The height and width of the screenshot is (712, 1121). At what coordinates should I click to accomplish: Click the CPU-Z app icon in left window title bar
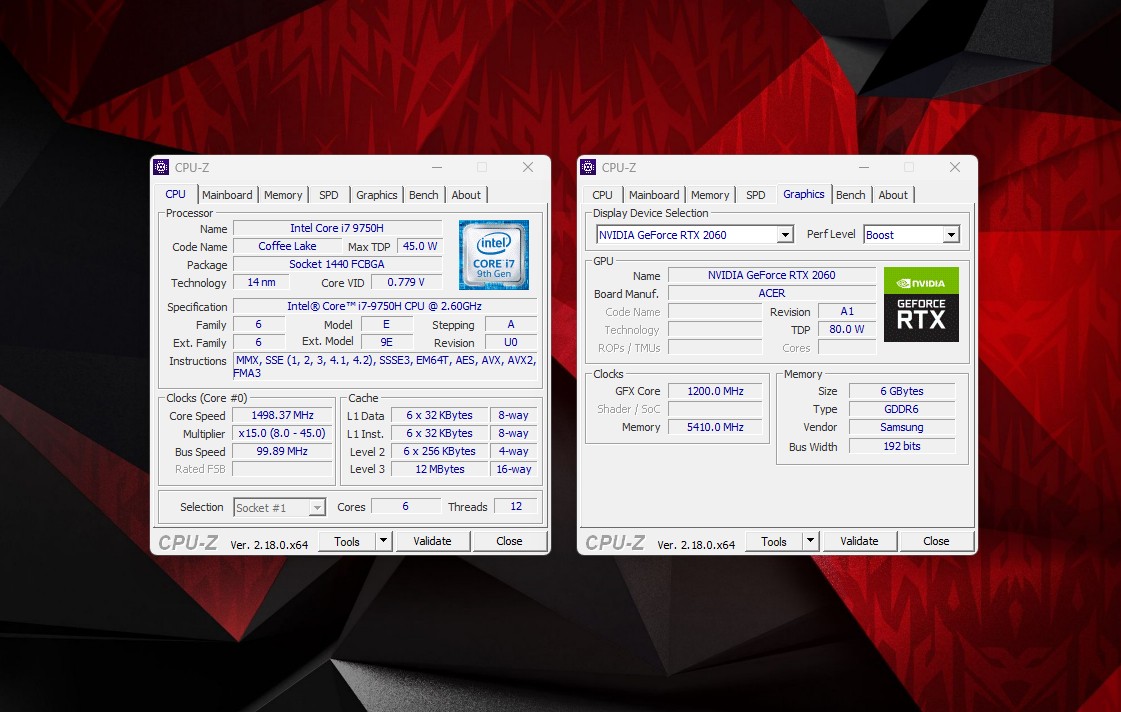tap(162, 167)
